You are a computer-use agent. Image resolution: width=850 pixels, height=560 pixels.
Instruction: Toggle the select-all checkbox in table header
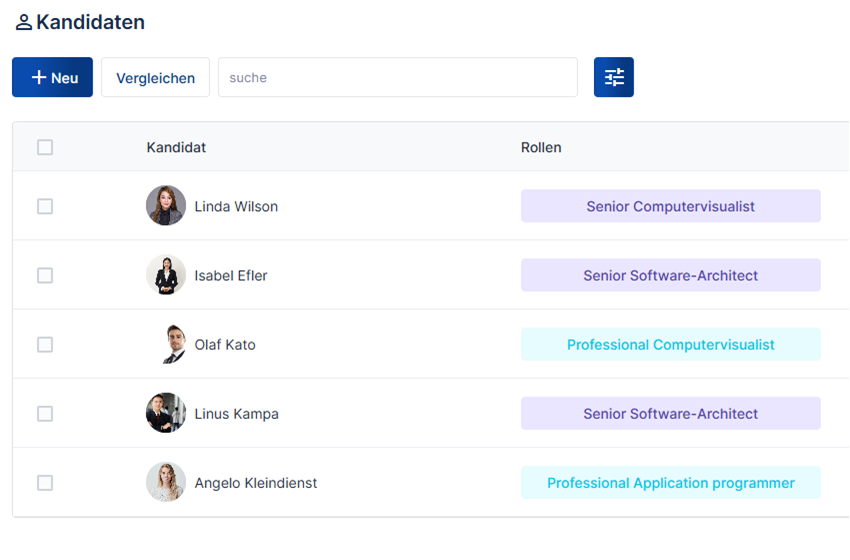click(x=45, y=147)
